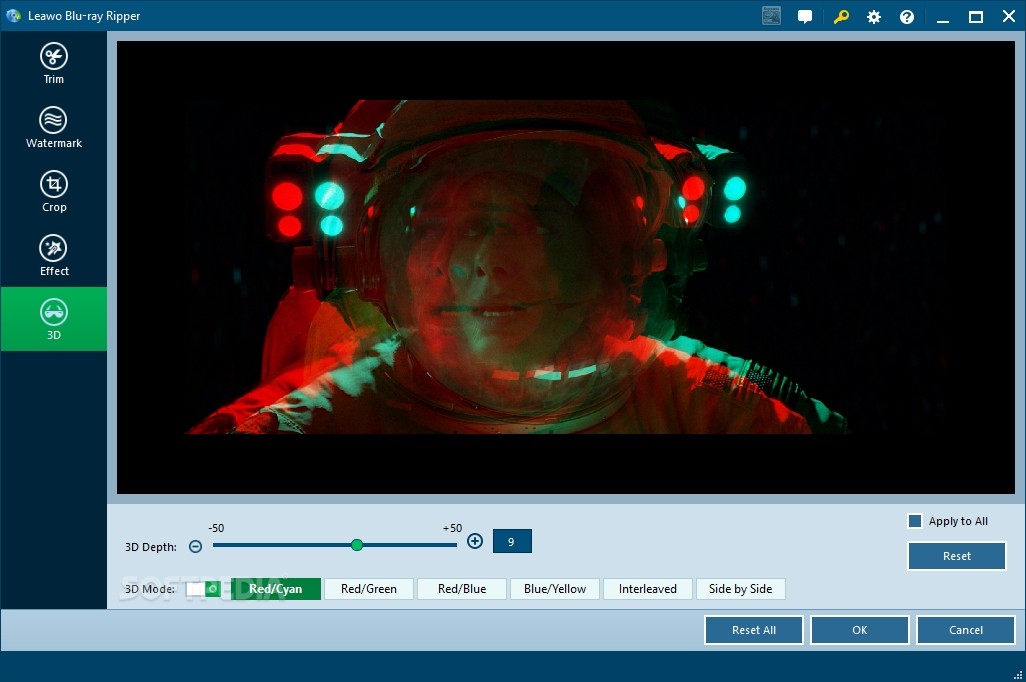Click the 3D Depth slider track
This screenshot has height=682, width=1026.
coord(334,545)
